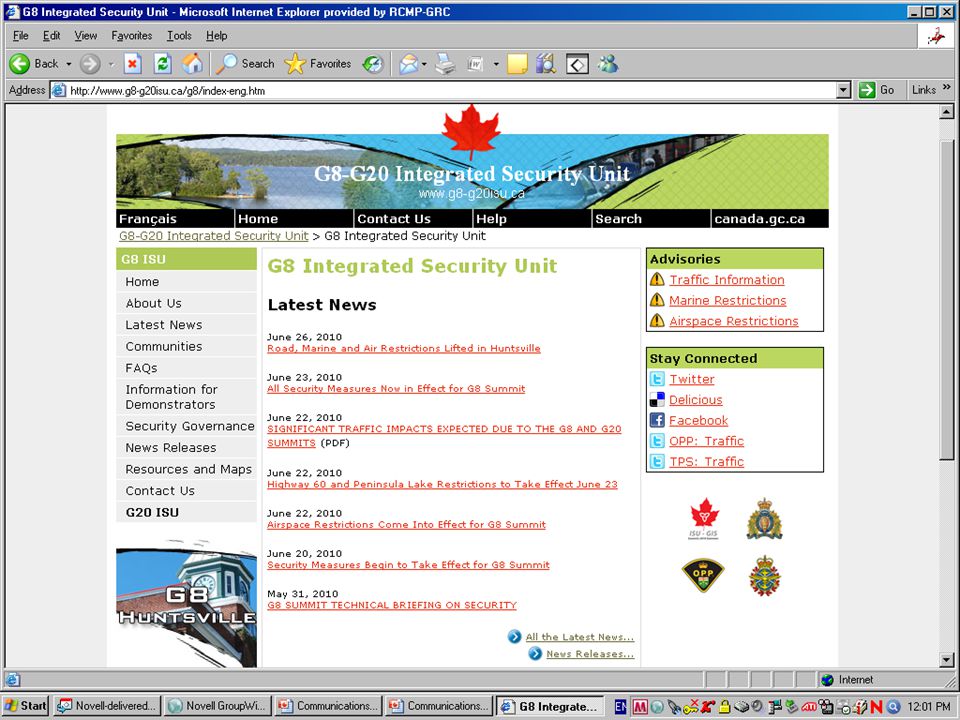960x720 pixels.
Task: Click the vertical scrollbar down arrow
Action: 947,660
